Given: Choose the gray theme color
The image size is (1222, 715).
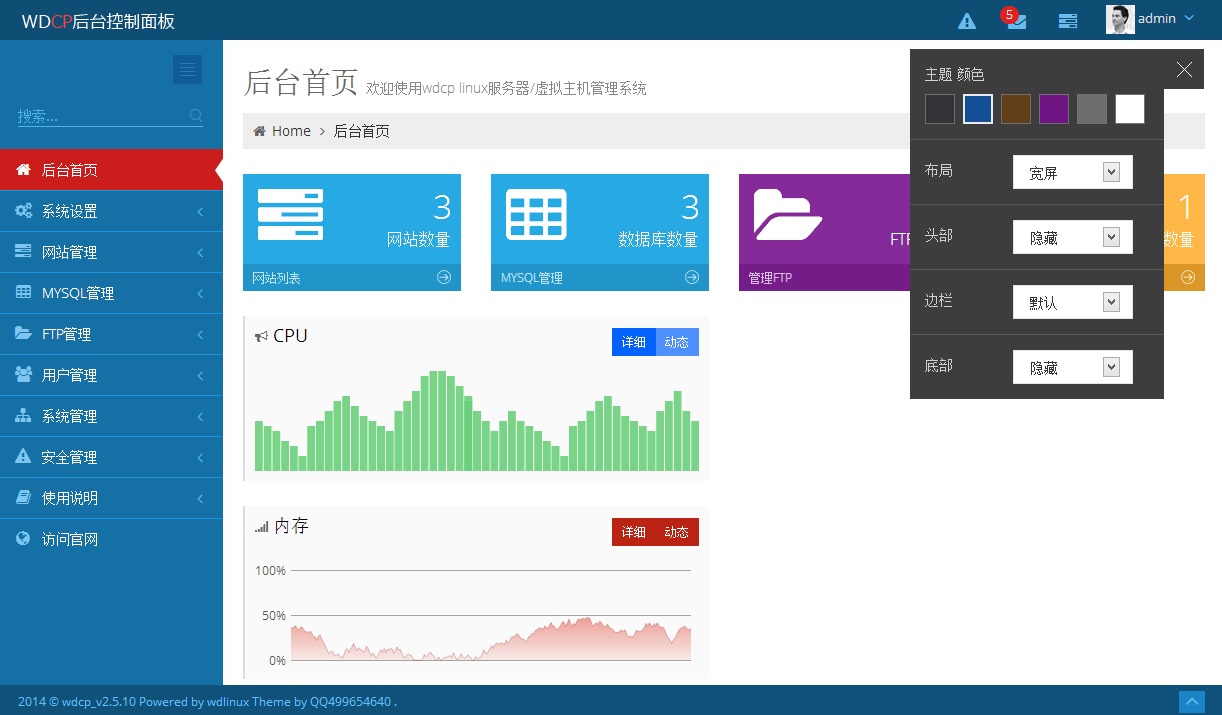Looking at the screenshot, I should (1092, 109).
